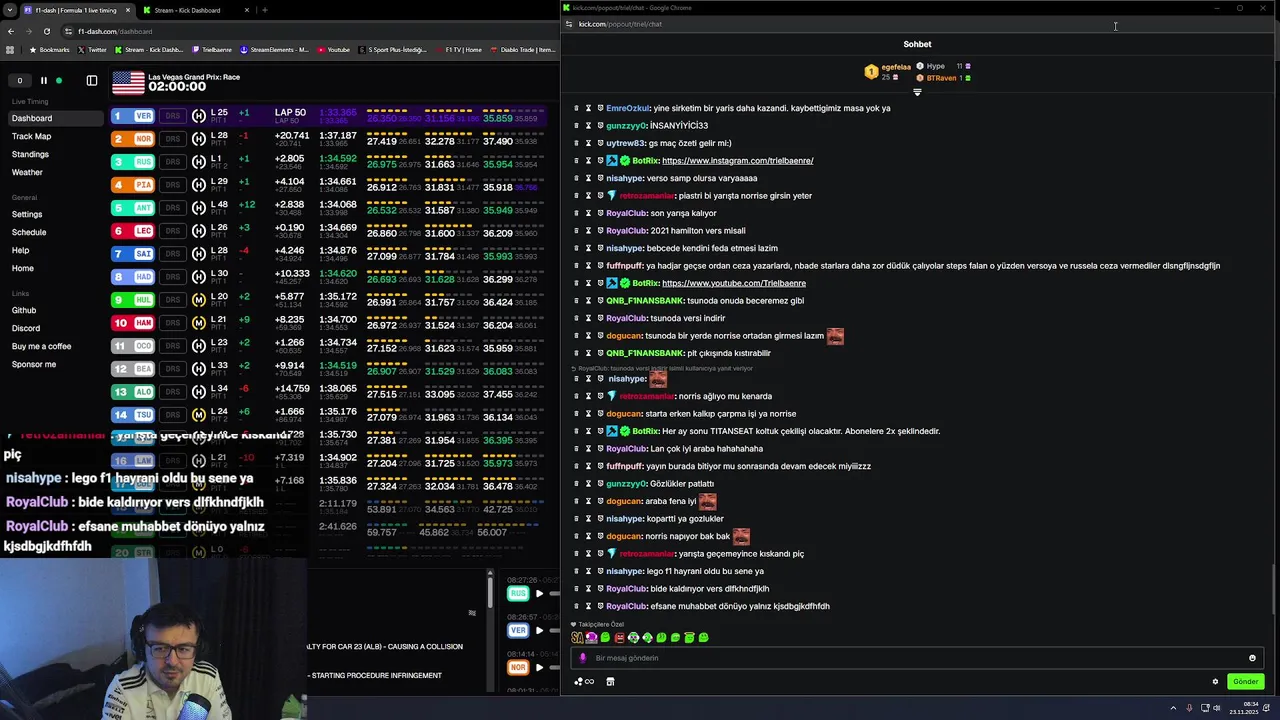1280x720 pixels.
Task: Open the Twitter bookmark
Action: (92, 50)
